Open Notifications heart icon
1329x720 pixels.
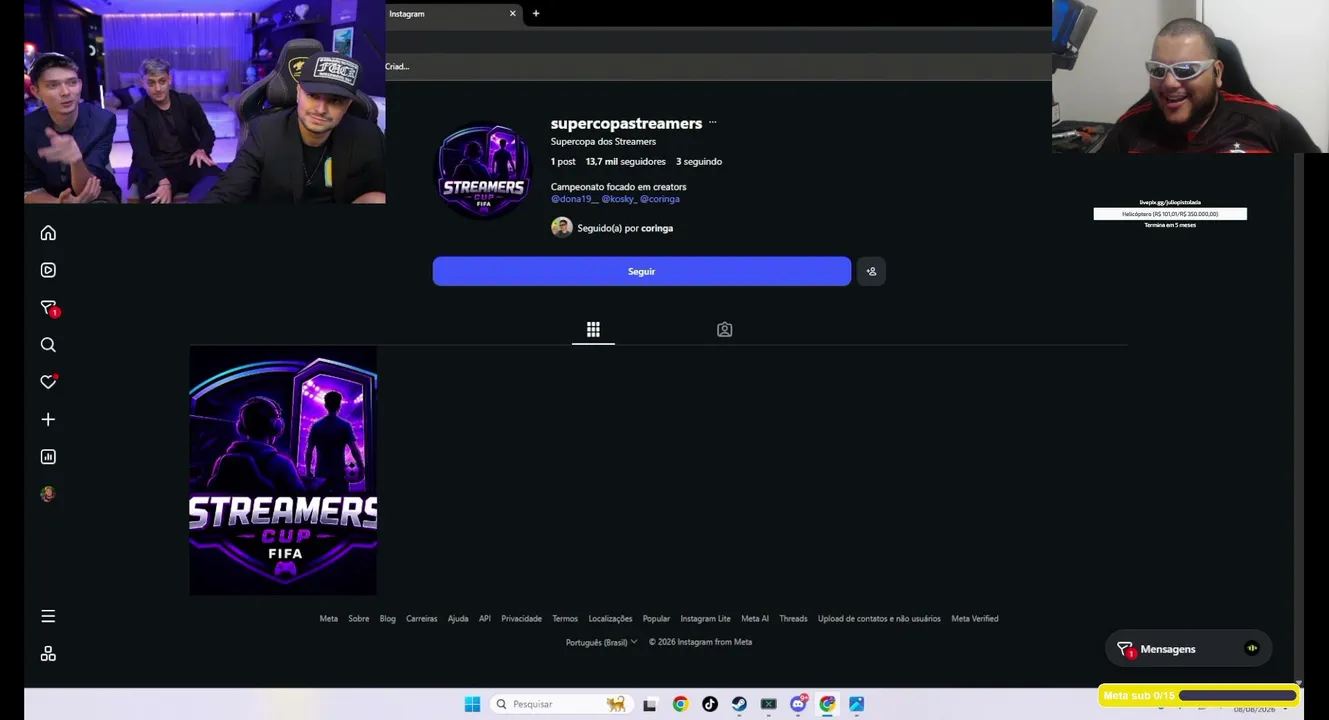[x=48, y=382]
